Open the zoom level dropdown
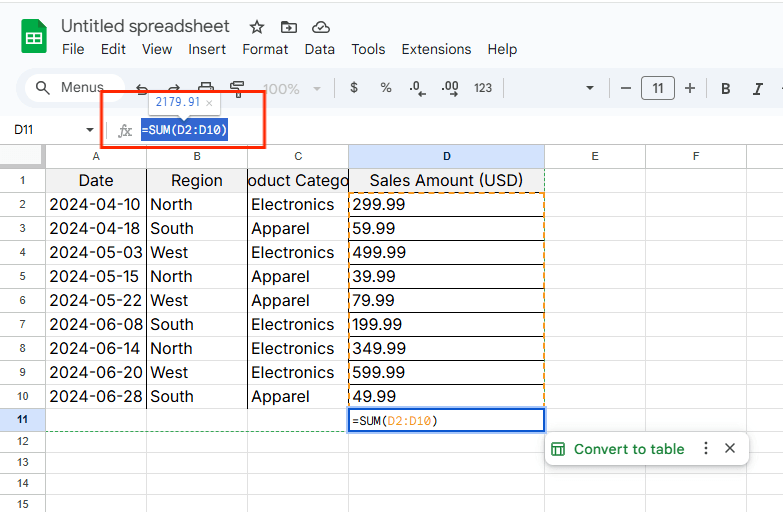This screenshot has width=783, height=512. [317, 88]
